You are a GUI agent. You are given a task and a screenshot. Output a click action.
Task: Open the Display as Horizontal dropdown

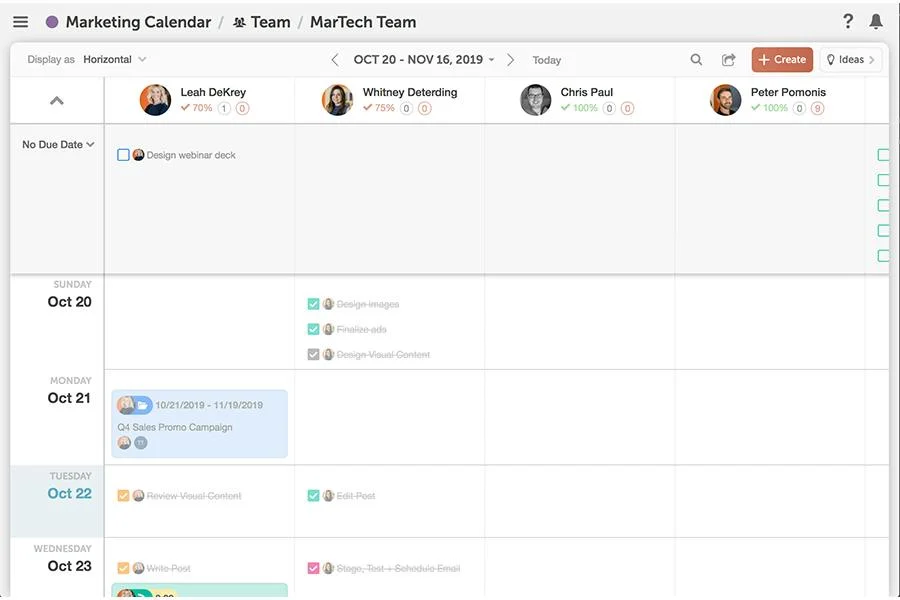[115, 59]
